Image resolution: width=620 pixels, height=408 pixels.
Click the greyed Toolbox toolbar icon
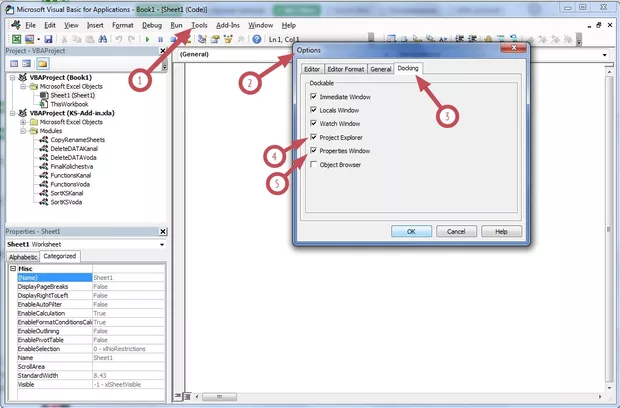pos(241,39)
